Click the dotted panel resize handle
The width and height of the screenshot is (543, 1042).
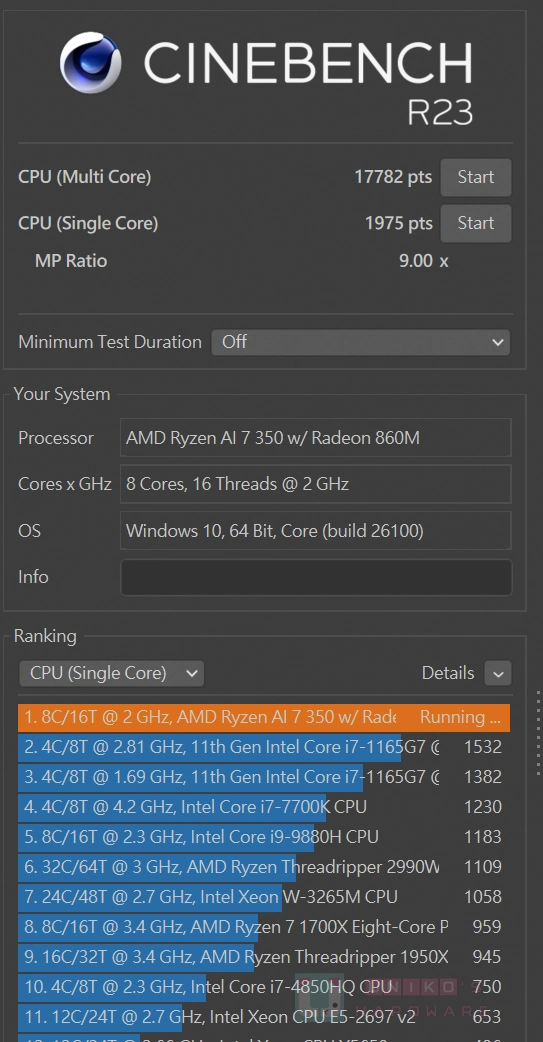[x=538, y=733]
